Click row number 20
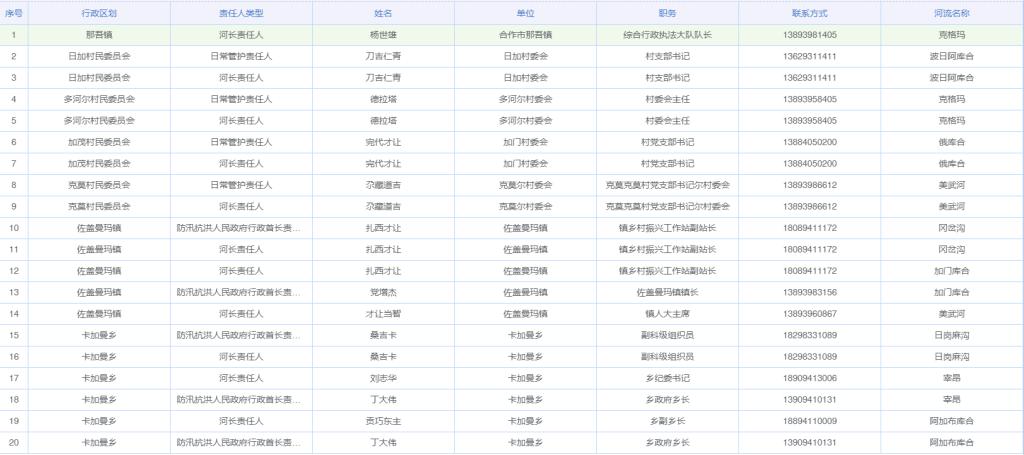This screenshot has height=455, width=1024. (14, 443)
